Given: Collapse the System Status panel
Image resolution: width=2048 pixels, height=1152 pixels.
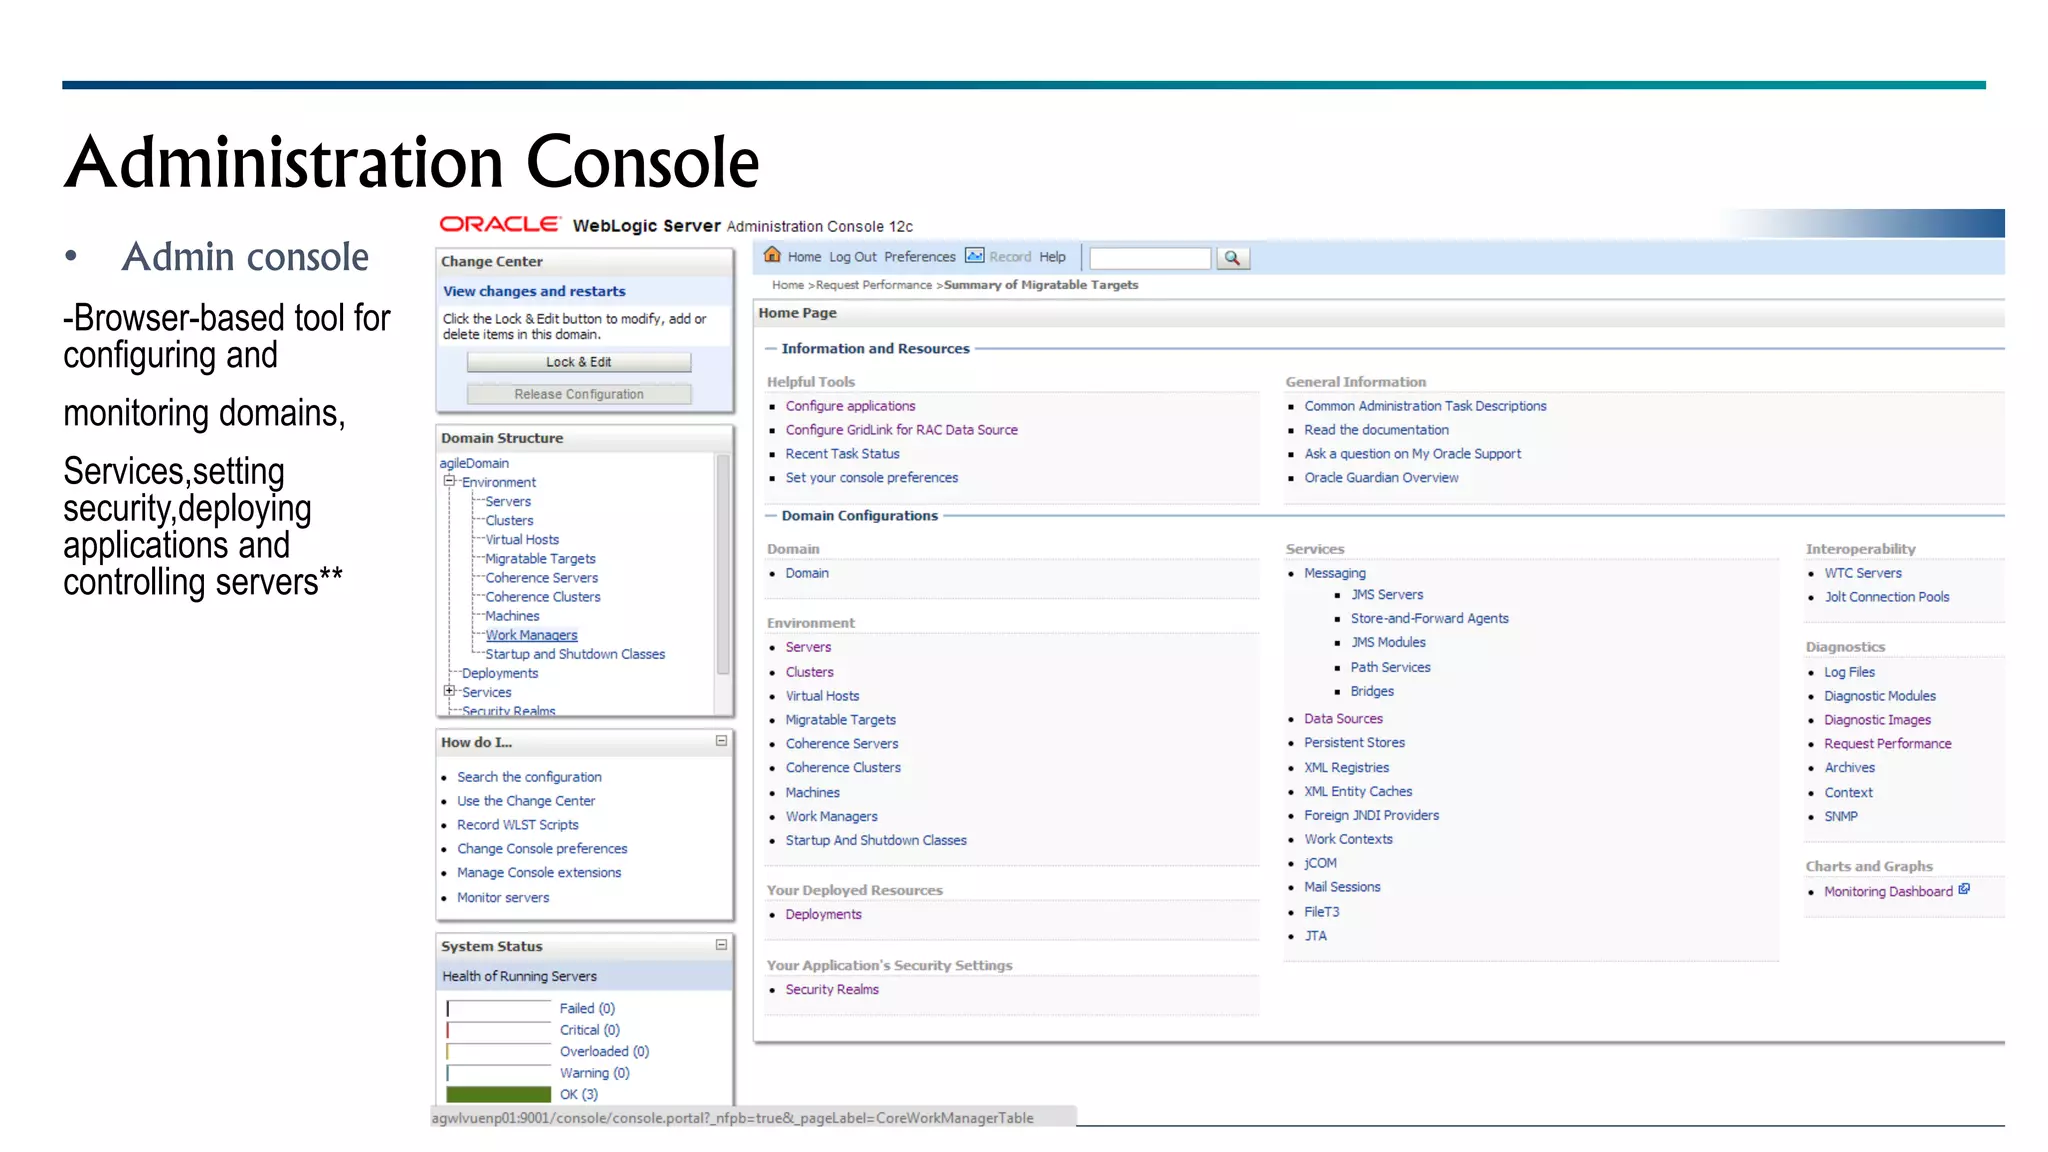Looking at the screenshot, I should pos(721,944).
